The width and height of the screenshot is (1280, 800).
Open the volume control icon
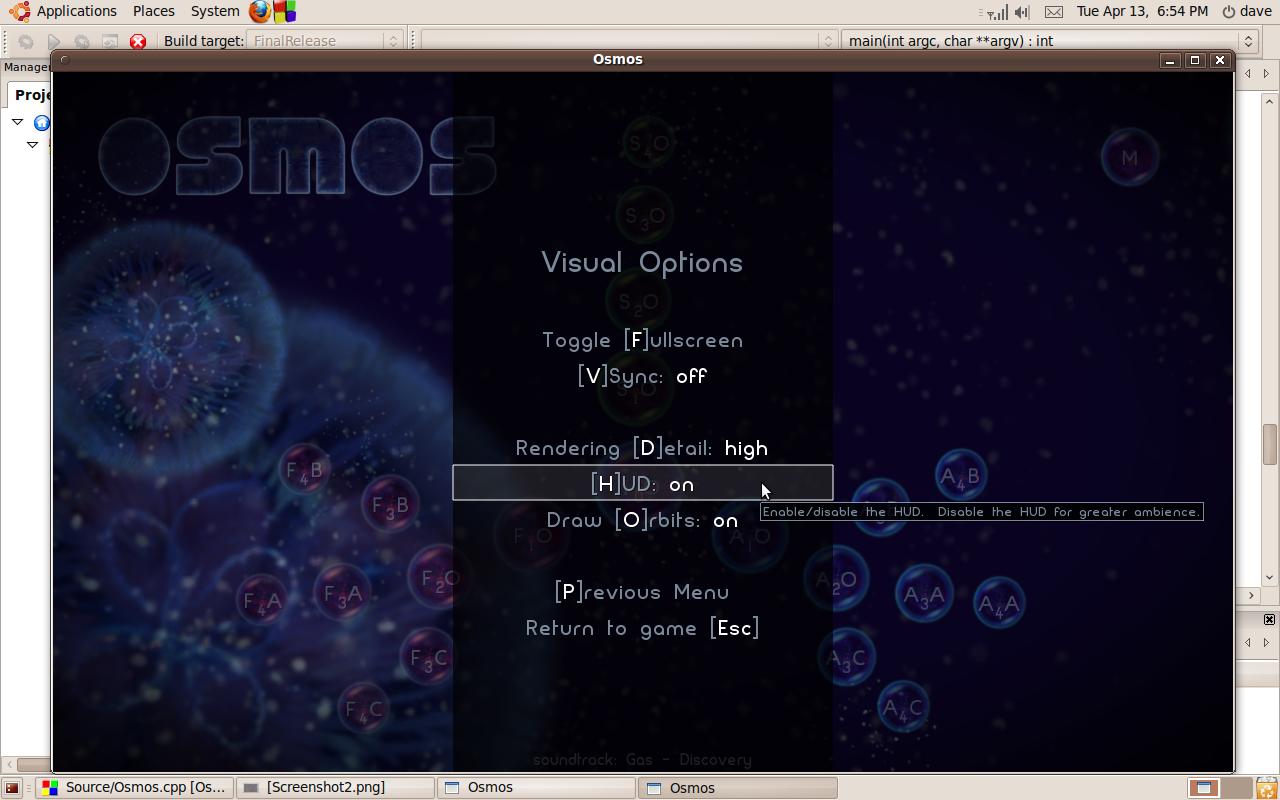[x=1022, y=12]
